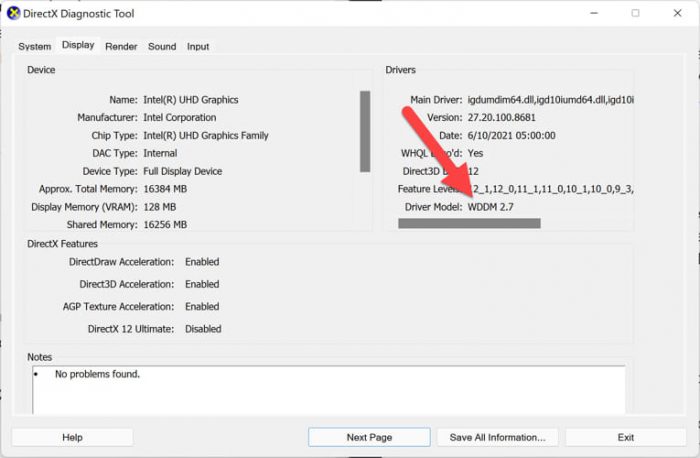Click the 'Drivers' group heading
Screen dimensions: 700x458
pyautogui.click(x=400, y=70)
